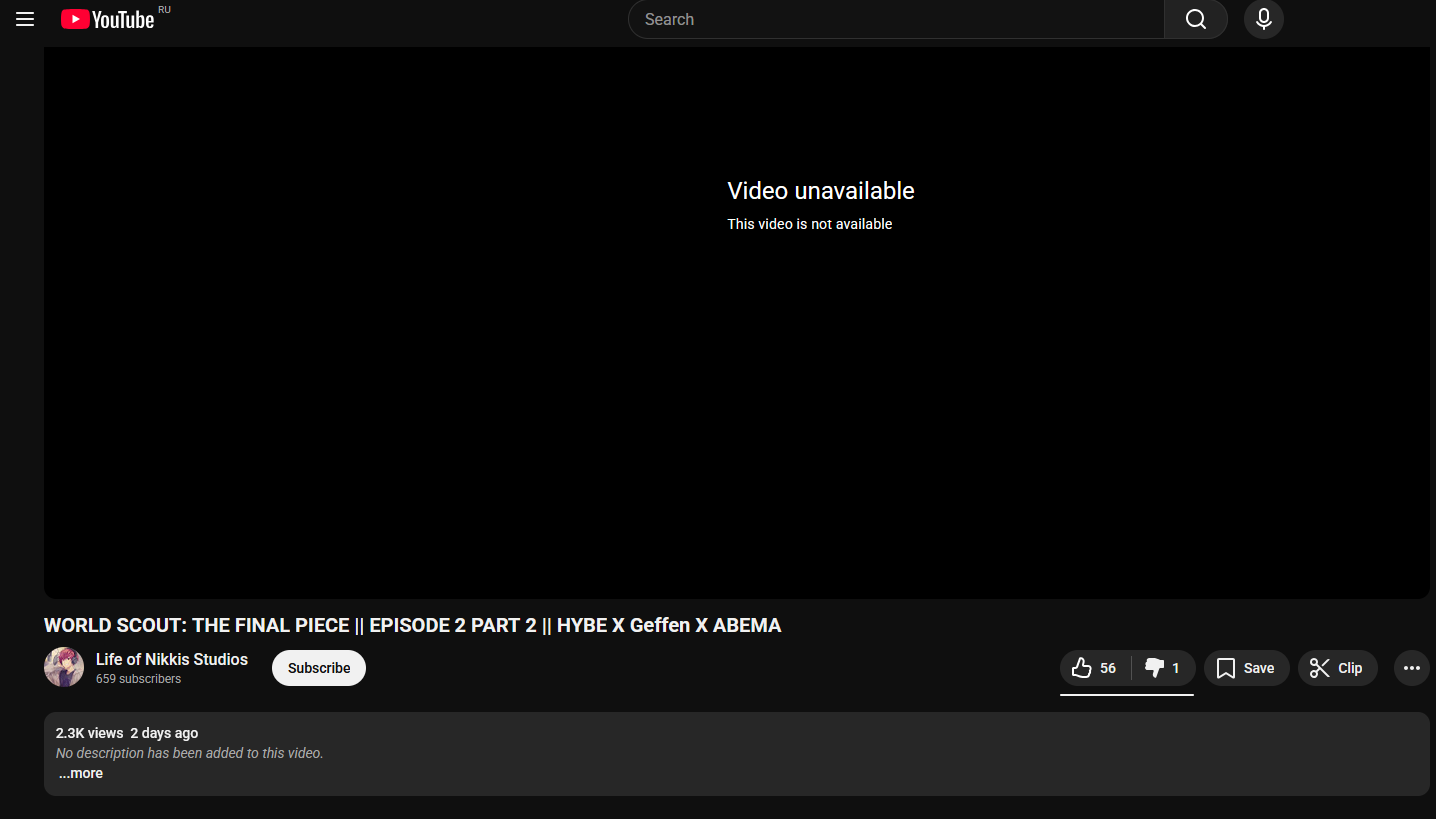Like this video
1436x819 pixels.
(1095, 668)
